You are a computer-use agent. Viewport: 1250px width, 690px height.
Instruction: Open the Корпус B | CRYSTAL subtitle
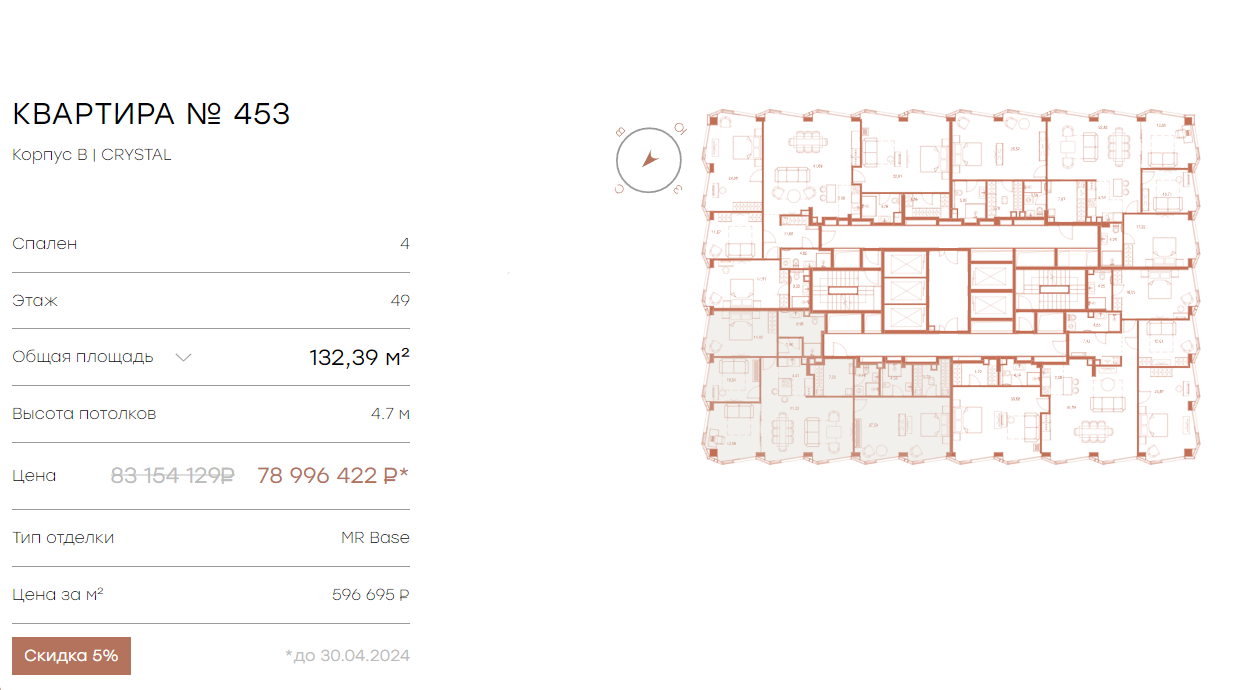(92, 155)
